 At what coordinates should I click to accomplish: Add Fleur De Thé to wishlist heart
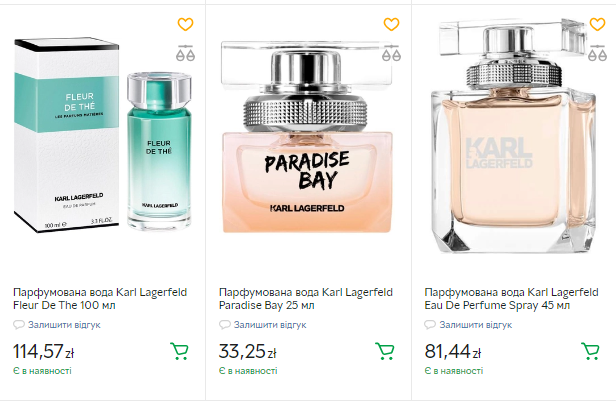[185, 24]
